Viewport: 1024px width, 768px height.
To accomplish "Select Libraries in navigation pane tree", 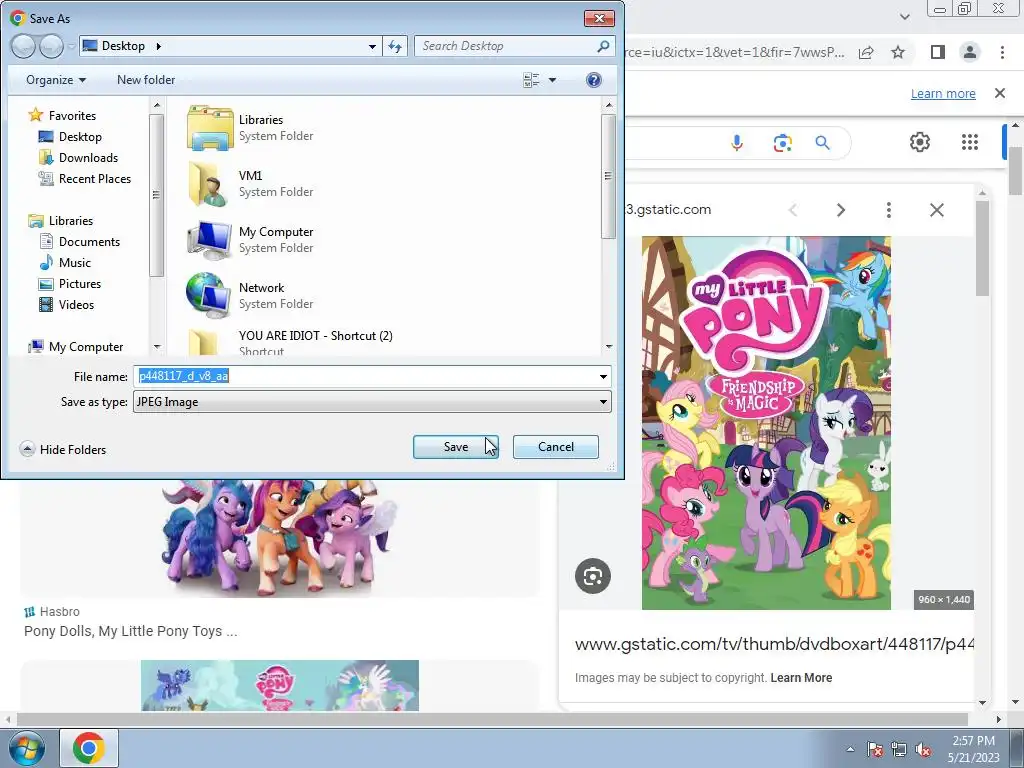I will click(61, 221).
